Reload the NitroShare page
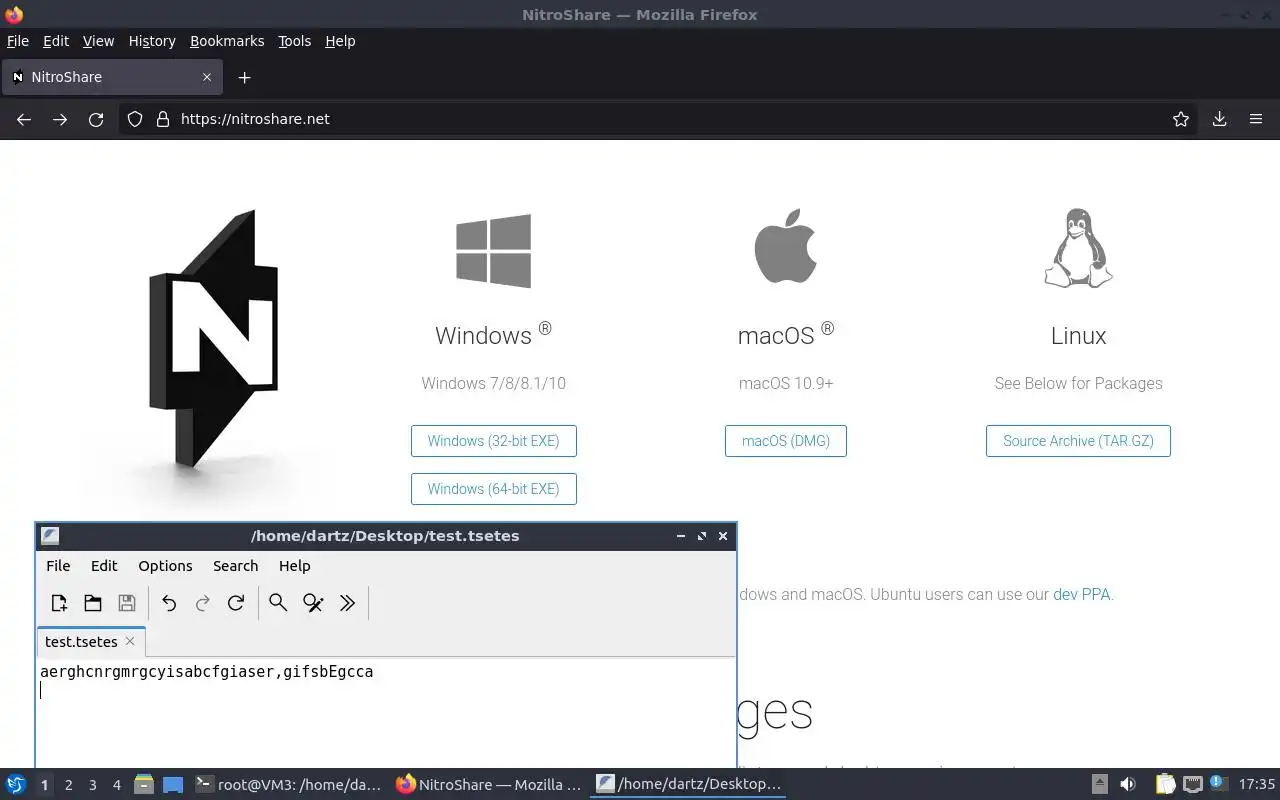 pos(96,119)
